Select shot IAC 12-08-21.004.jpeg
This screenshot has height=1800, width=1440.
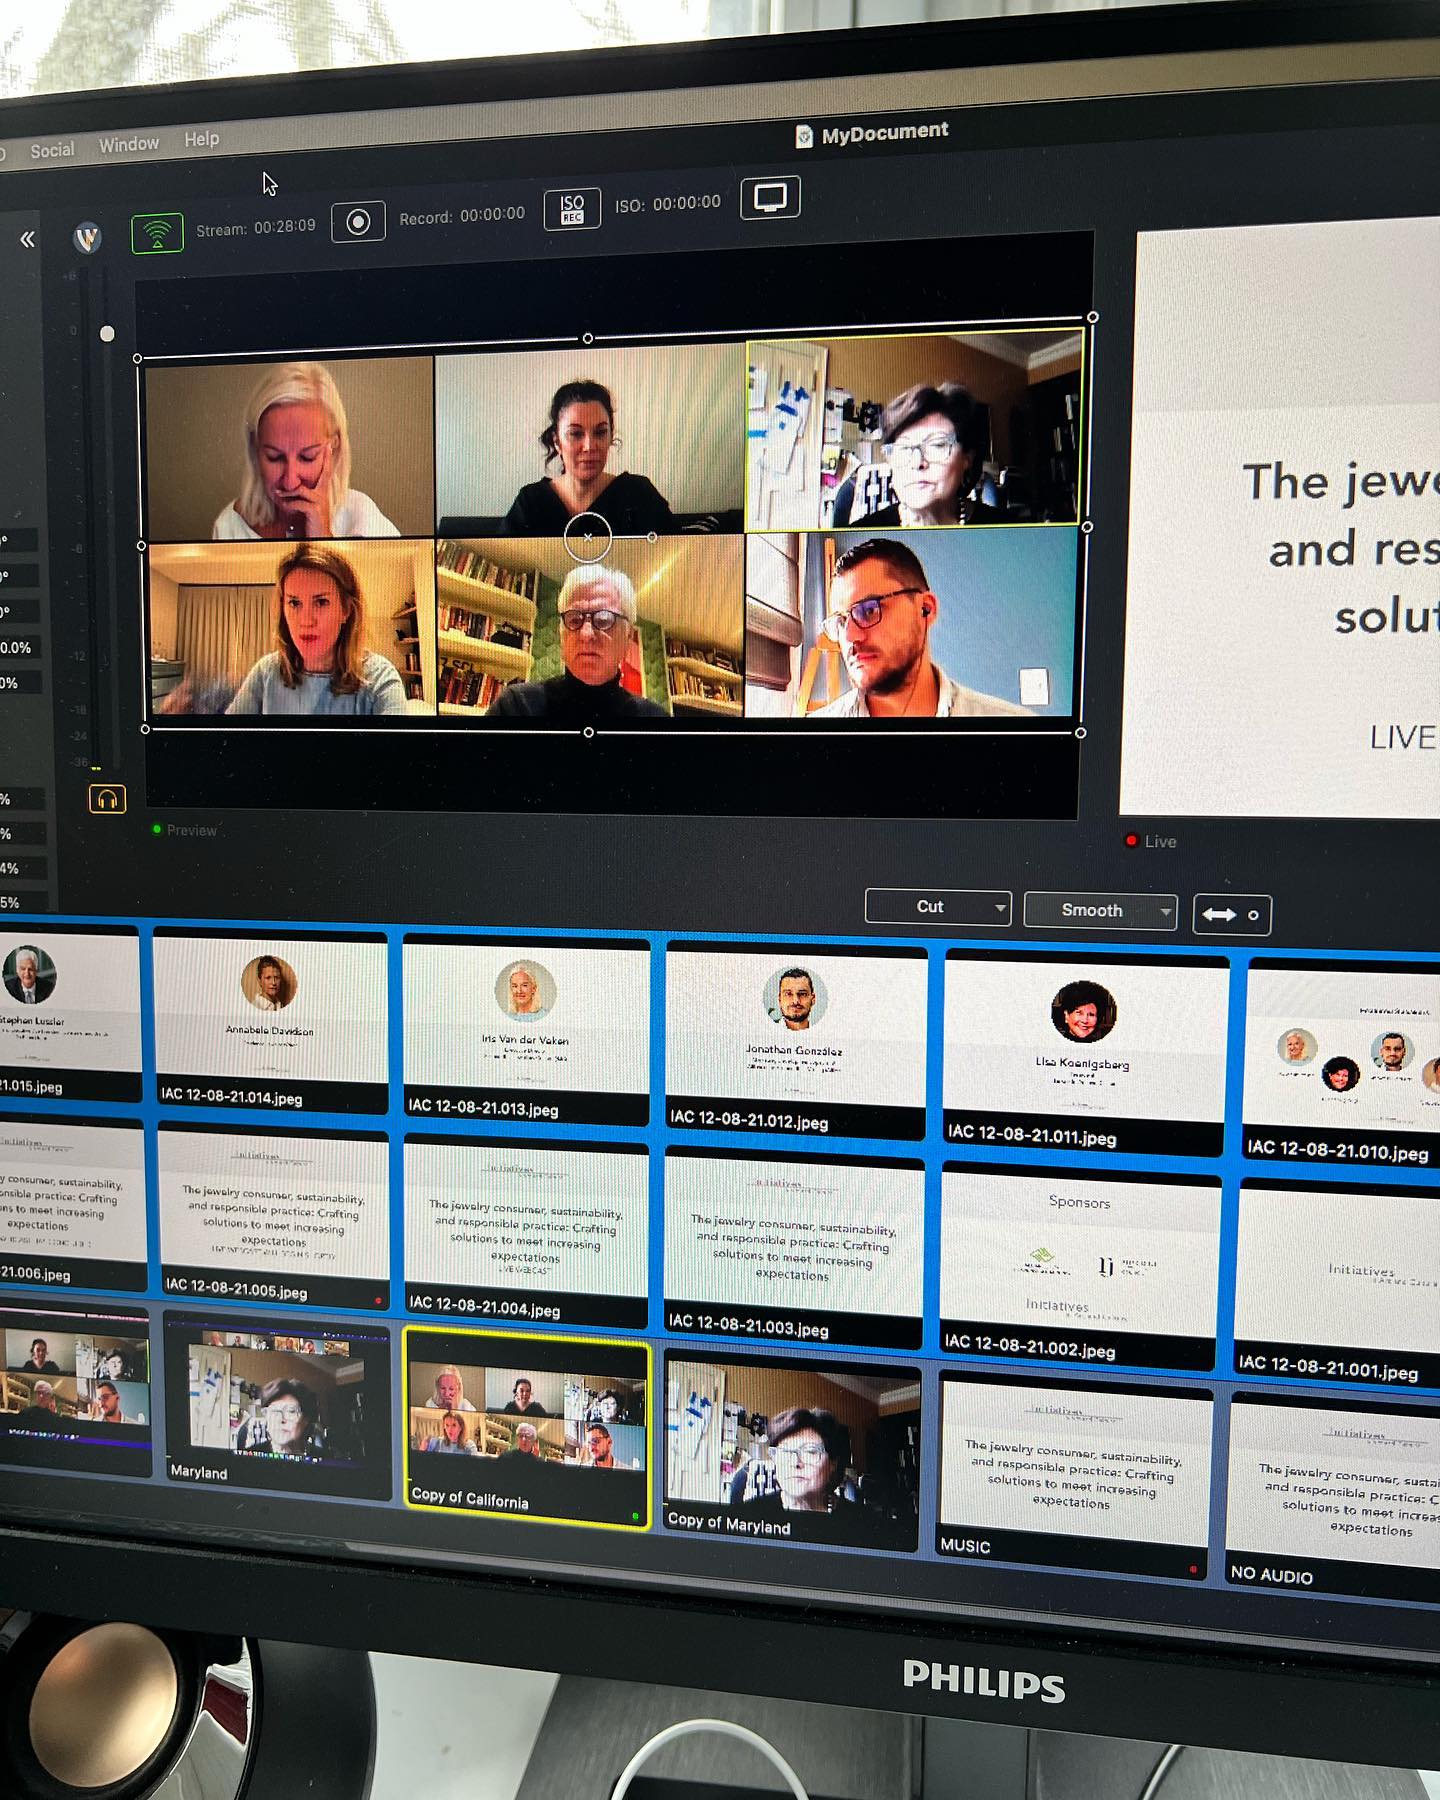point(527,1231)
